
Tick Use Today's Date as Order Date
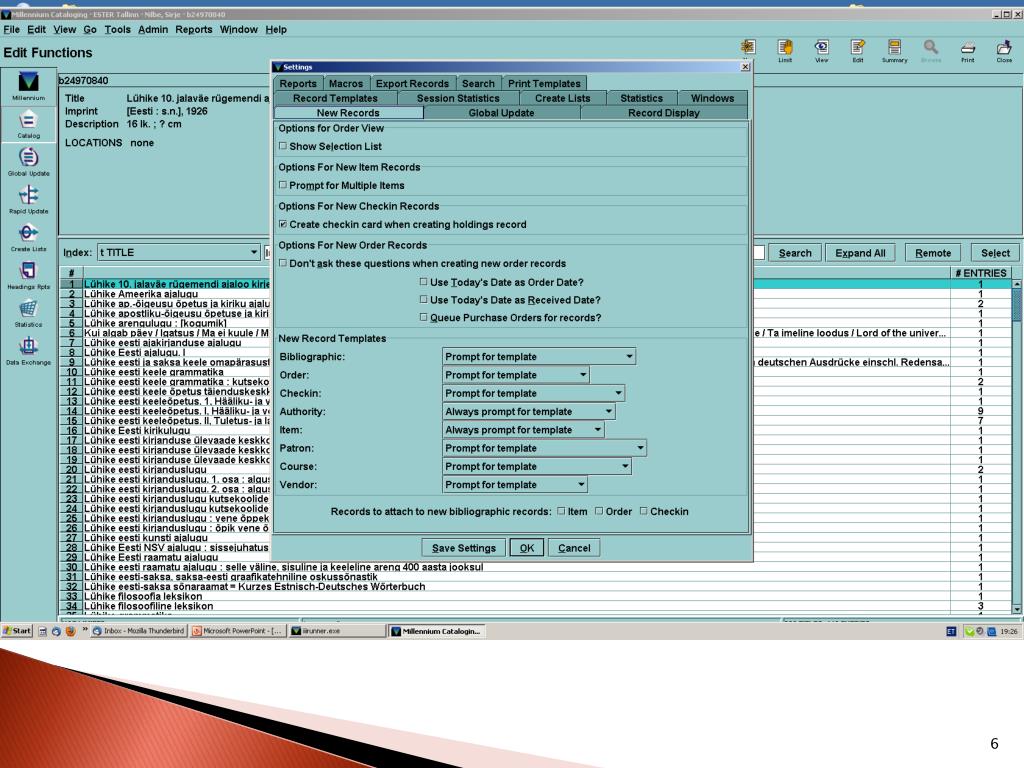[x=423, y=282]
